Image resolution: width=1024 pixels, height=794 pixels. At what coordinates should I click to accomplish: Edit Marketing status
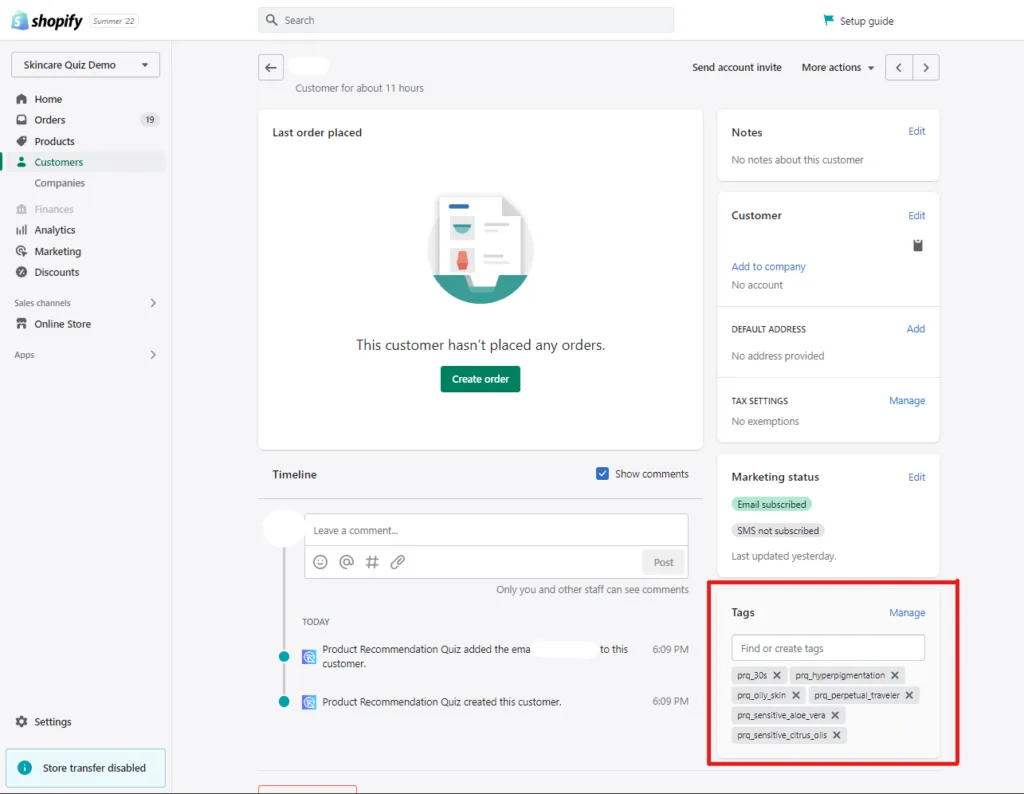click(916, 477)
